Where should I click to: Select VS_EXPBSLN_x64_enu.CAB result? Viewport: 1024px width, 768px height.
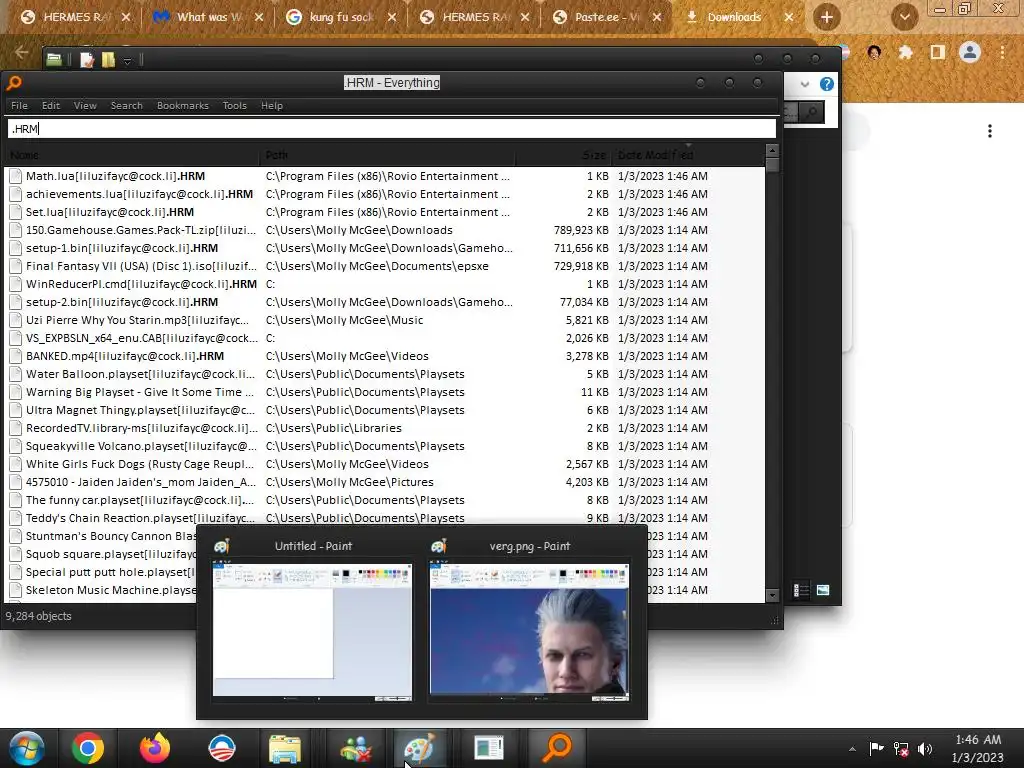pyautogui.click(x=385, y=338)
